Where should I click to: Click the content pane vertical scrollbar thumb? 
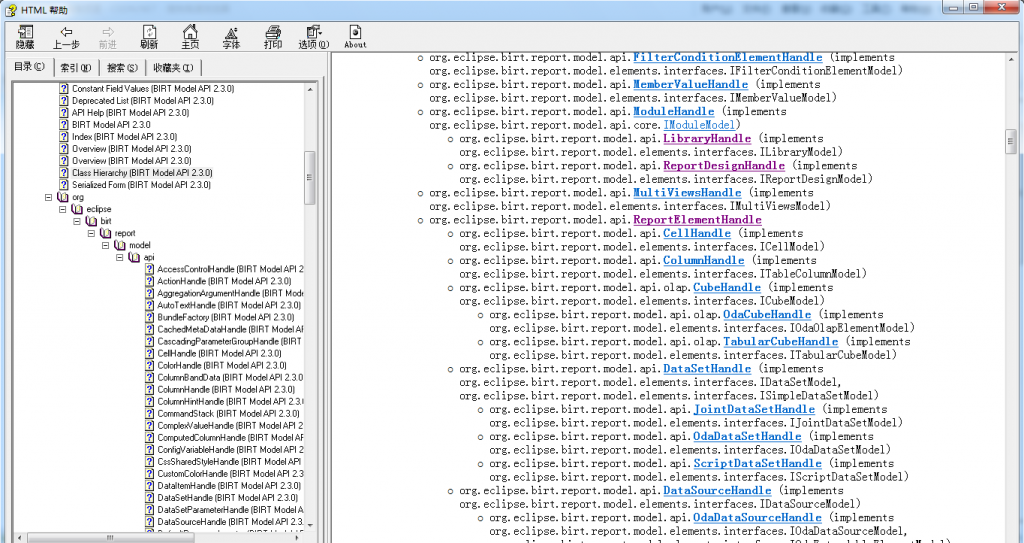(x=1011, y=140)
